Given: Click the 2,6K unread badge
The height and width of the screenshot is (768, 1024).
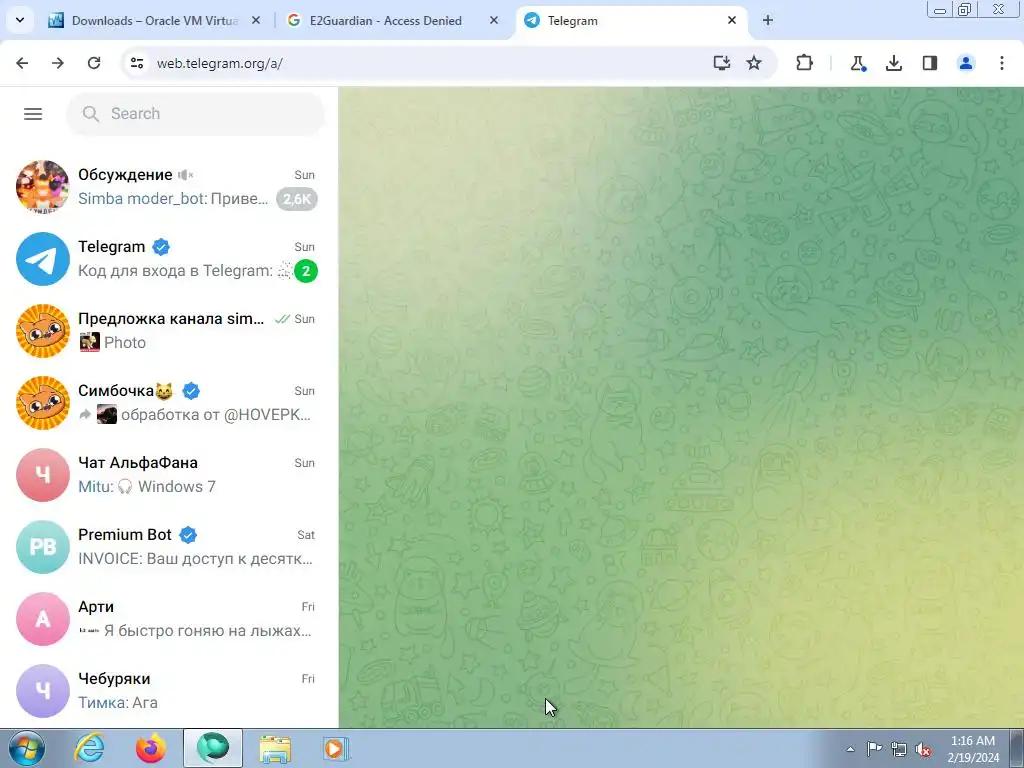Looking at the screenshot, I should (296, 199).
